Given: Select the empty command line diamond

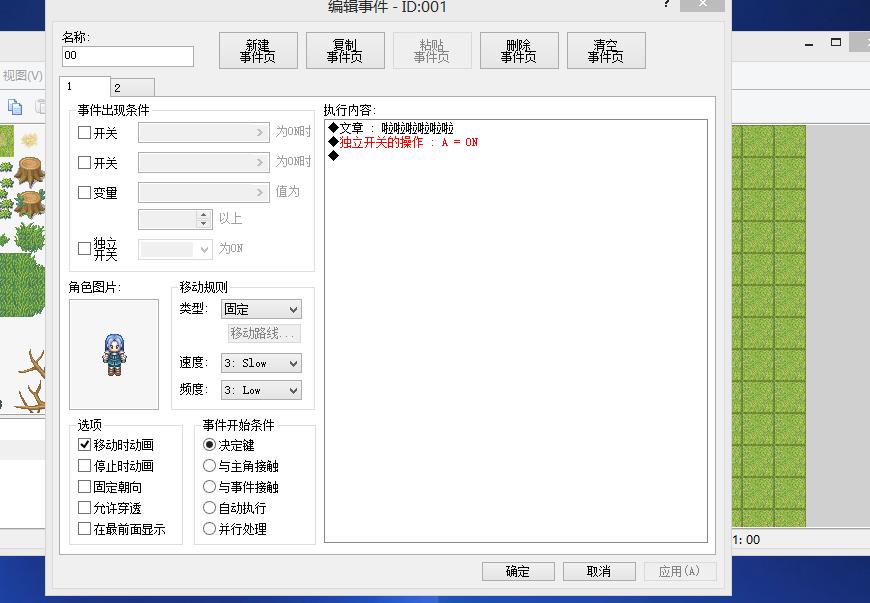Looking at the screenshot, I should pyautogui.click(x=333, y=156).
